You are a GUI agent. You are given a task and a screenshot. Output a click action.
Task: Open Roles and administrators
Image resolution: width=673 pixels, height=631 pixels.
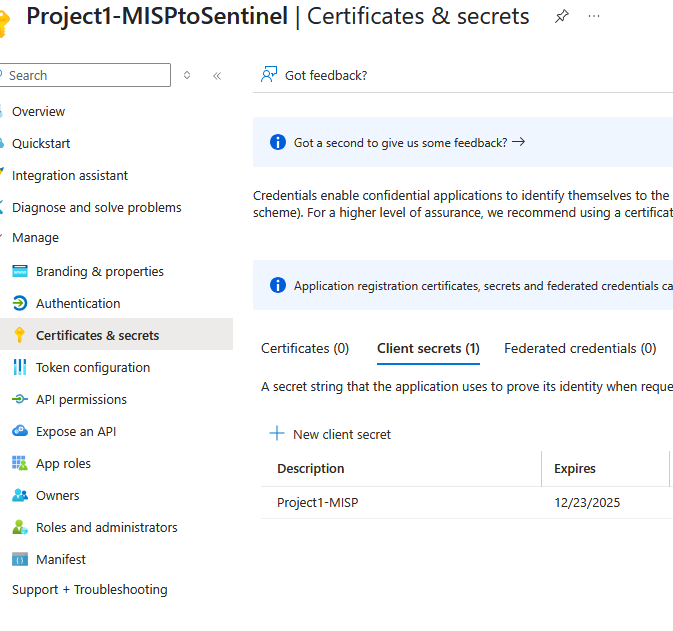click(106, 527)
